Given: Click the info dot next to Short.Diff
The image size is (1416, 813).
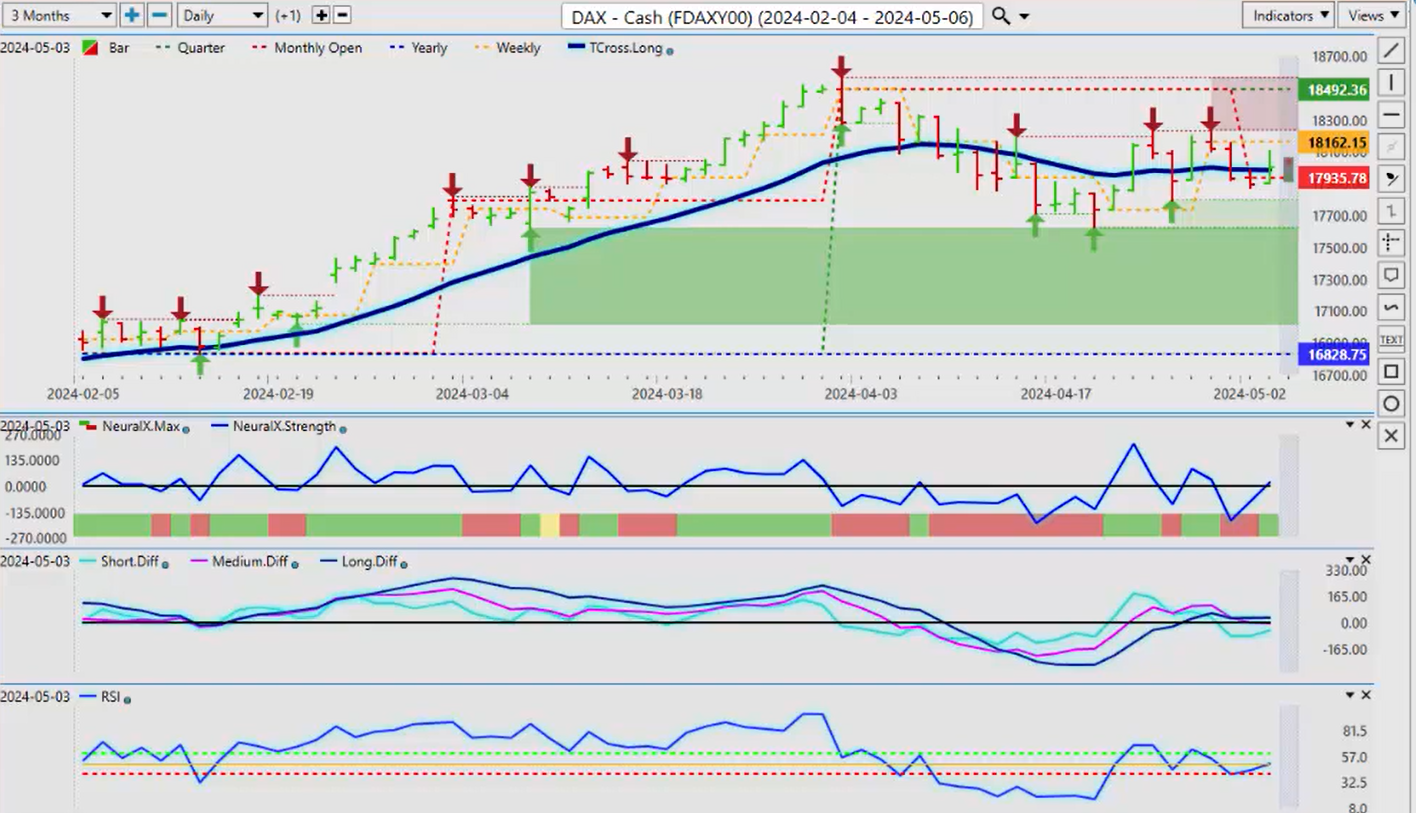Looking at the screenshot, I should point(165,564).
